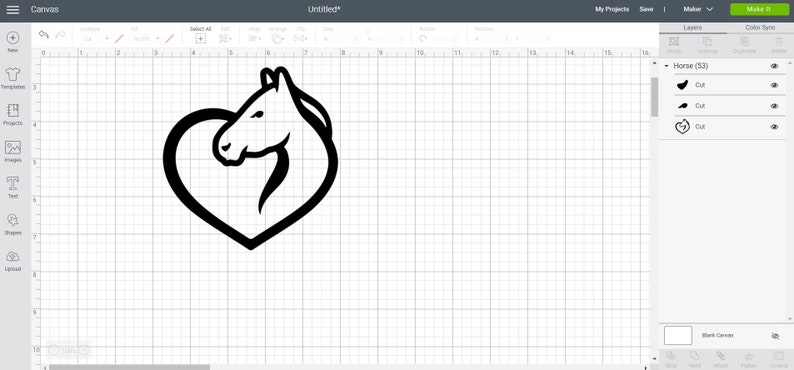Click the Fill color swatch

170,38
